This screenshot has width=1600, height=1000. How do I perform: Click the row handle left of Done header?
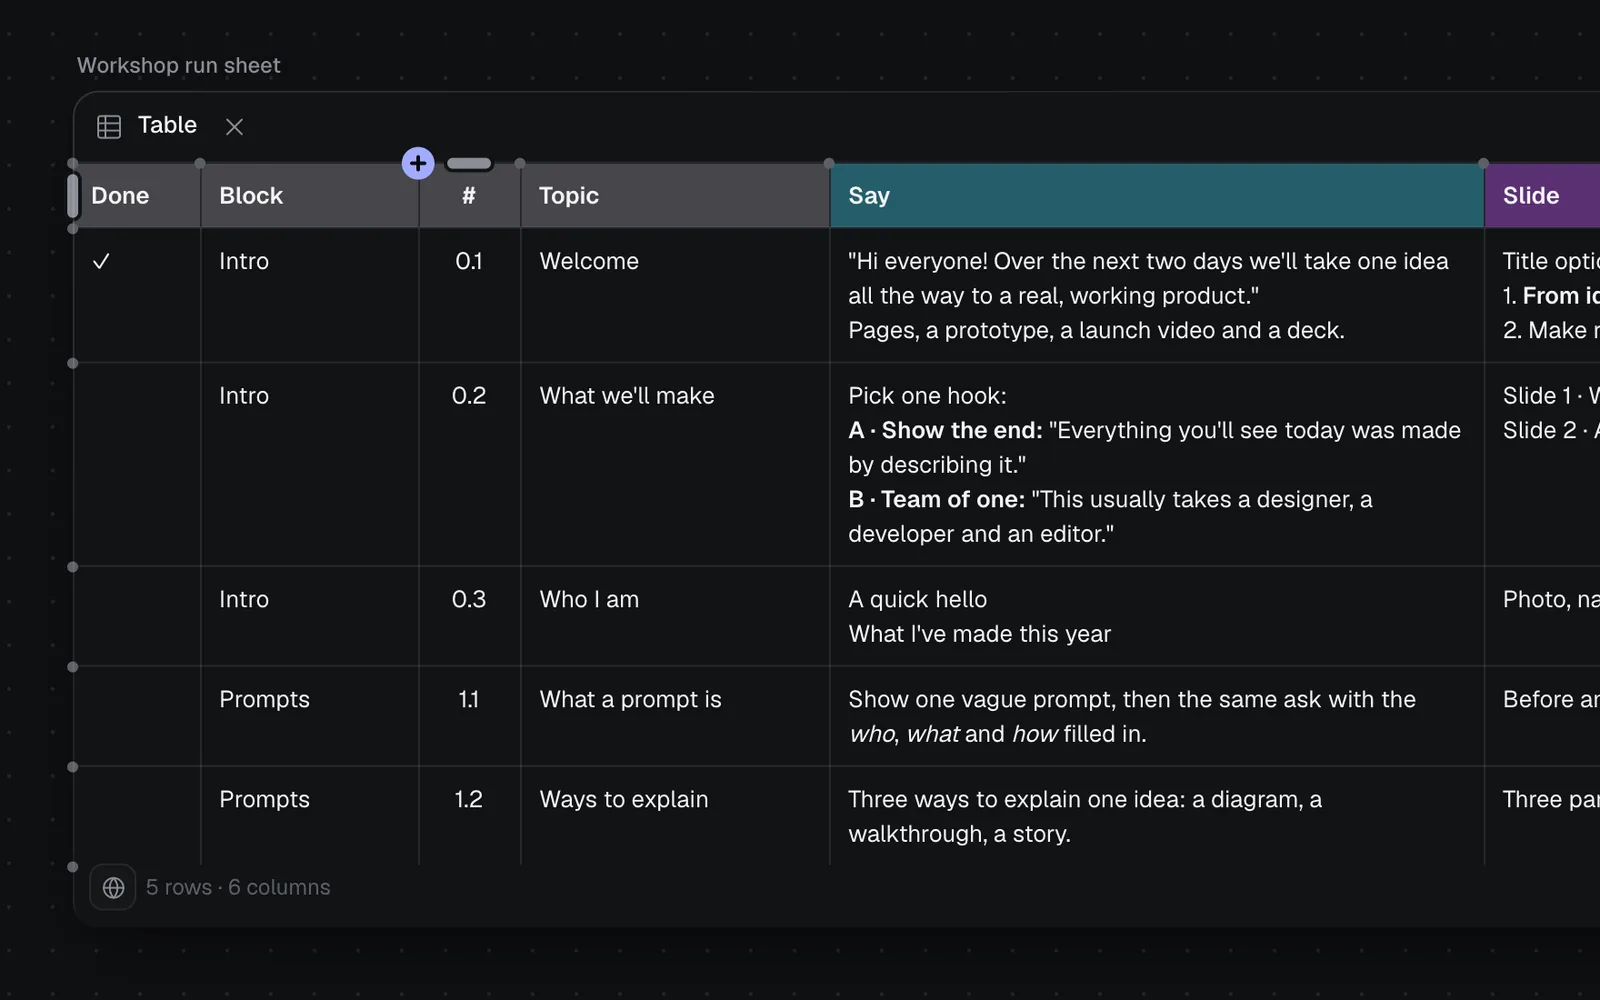pos(73,196)
